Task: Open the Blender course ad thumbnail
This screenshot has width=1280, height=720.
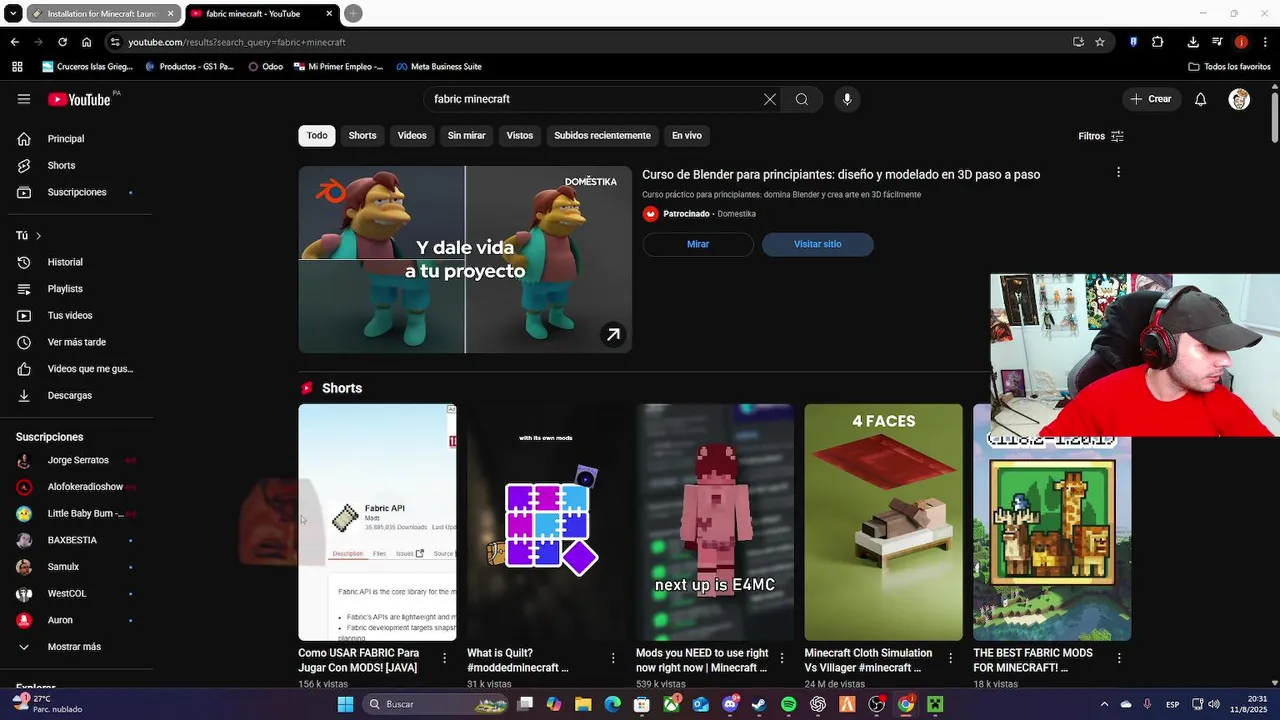Action: (465, 260)
